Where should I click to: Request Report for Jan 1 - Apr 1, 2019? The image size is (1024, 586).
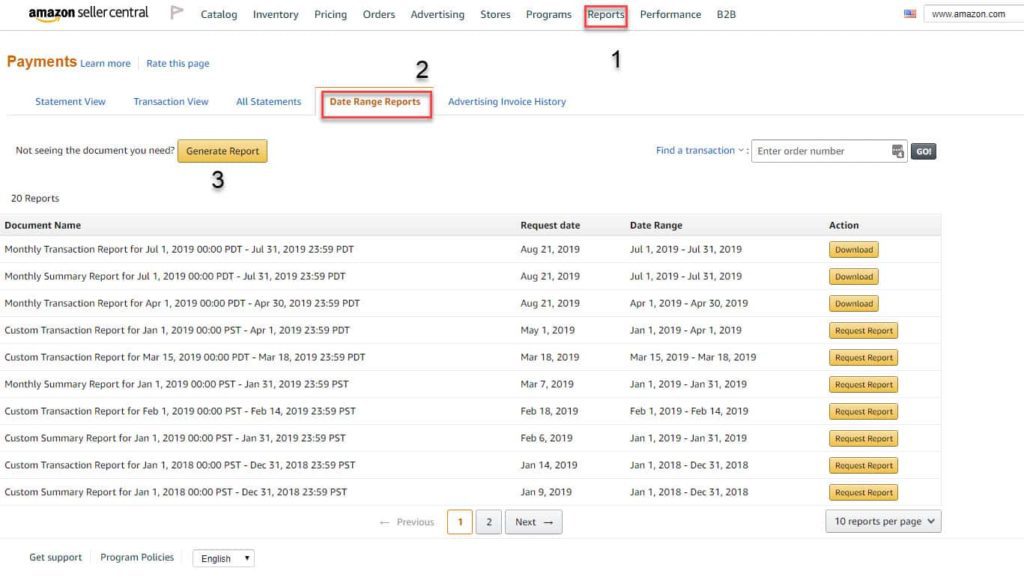tap(863, 331)
